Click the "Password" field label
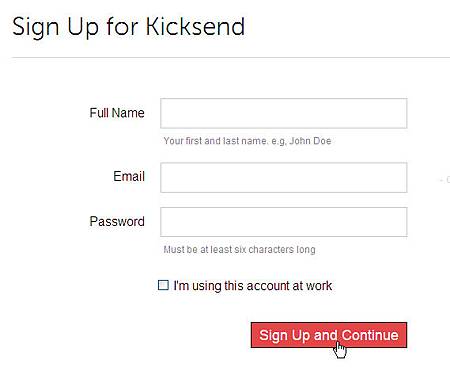450x375 pixels. point(117,221)
